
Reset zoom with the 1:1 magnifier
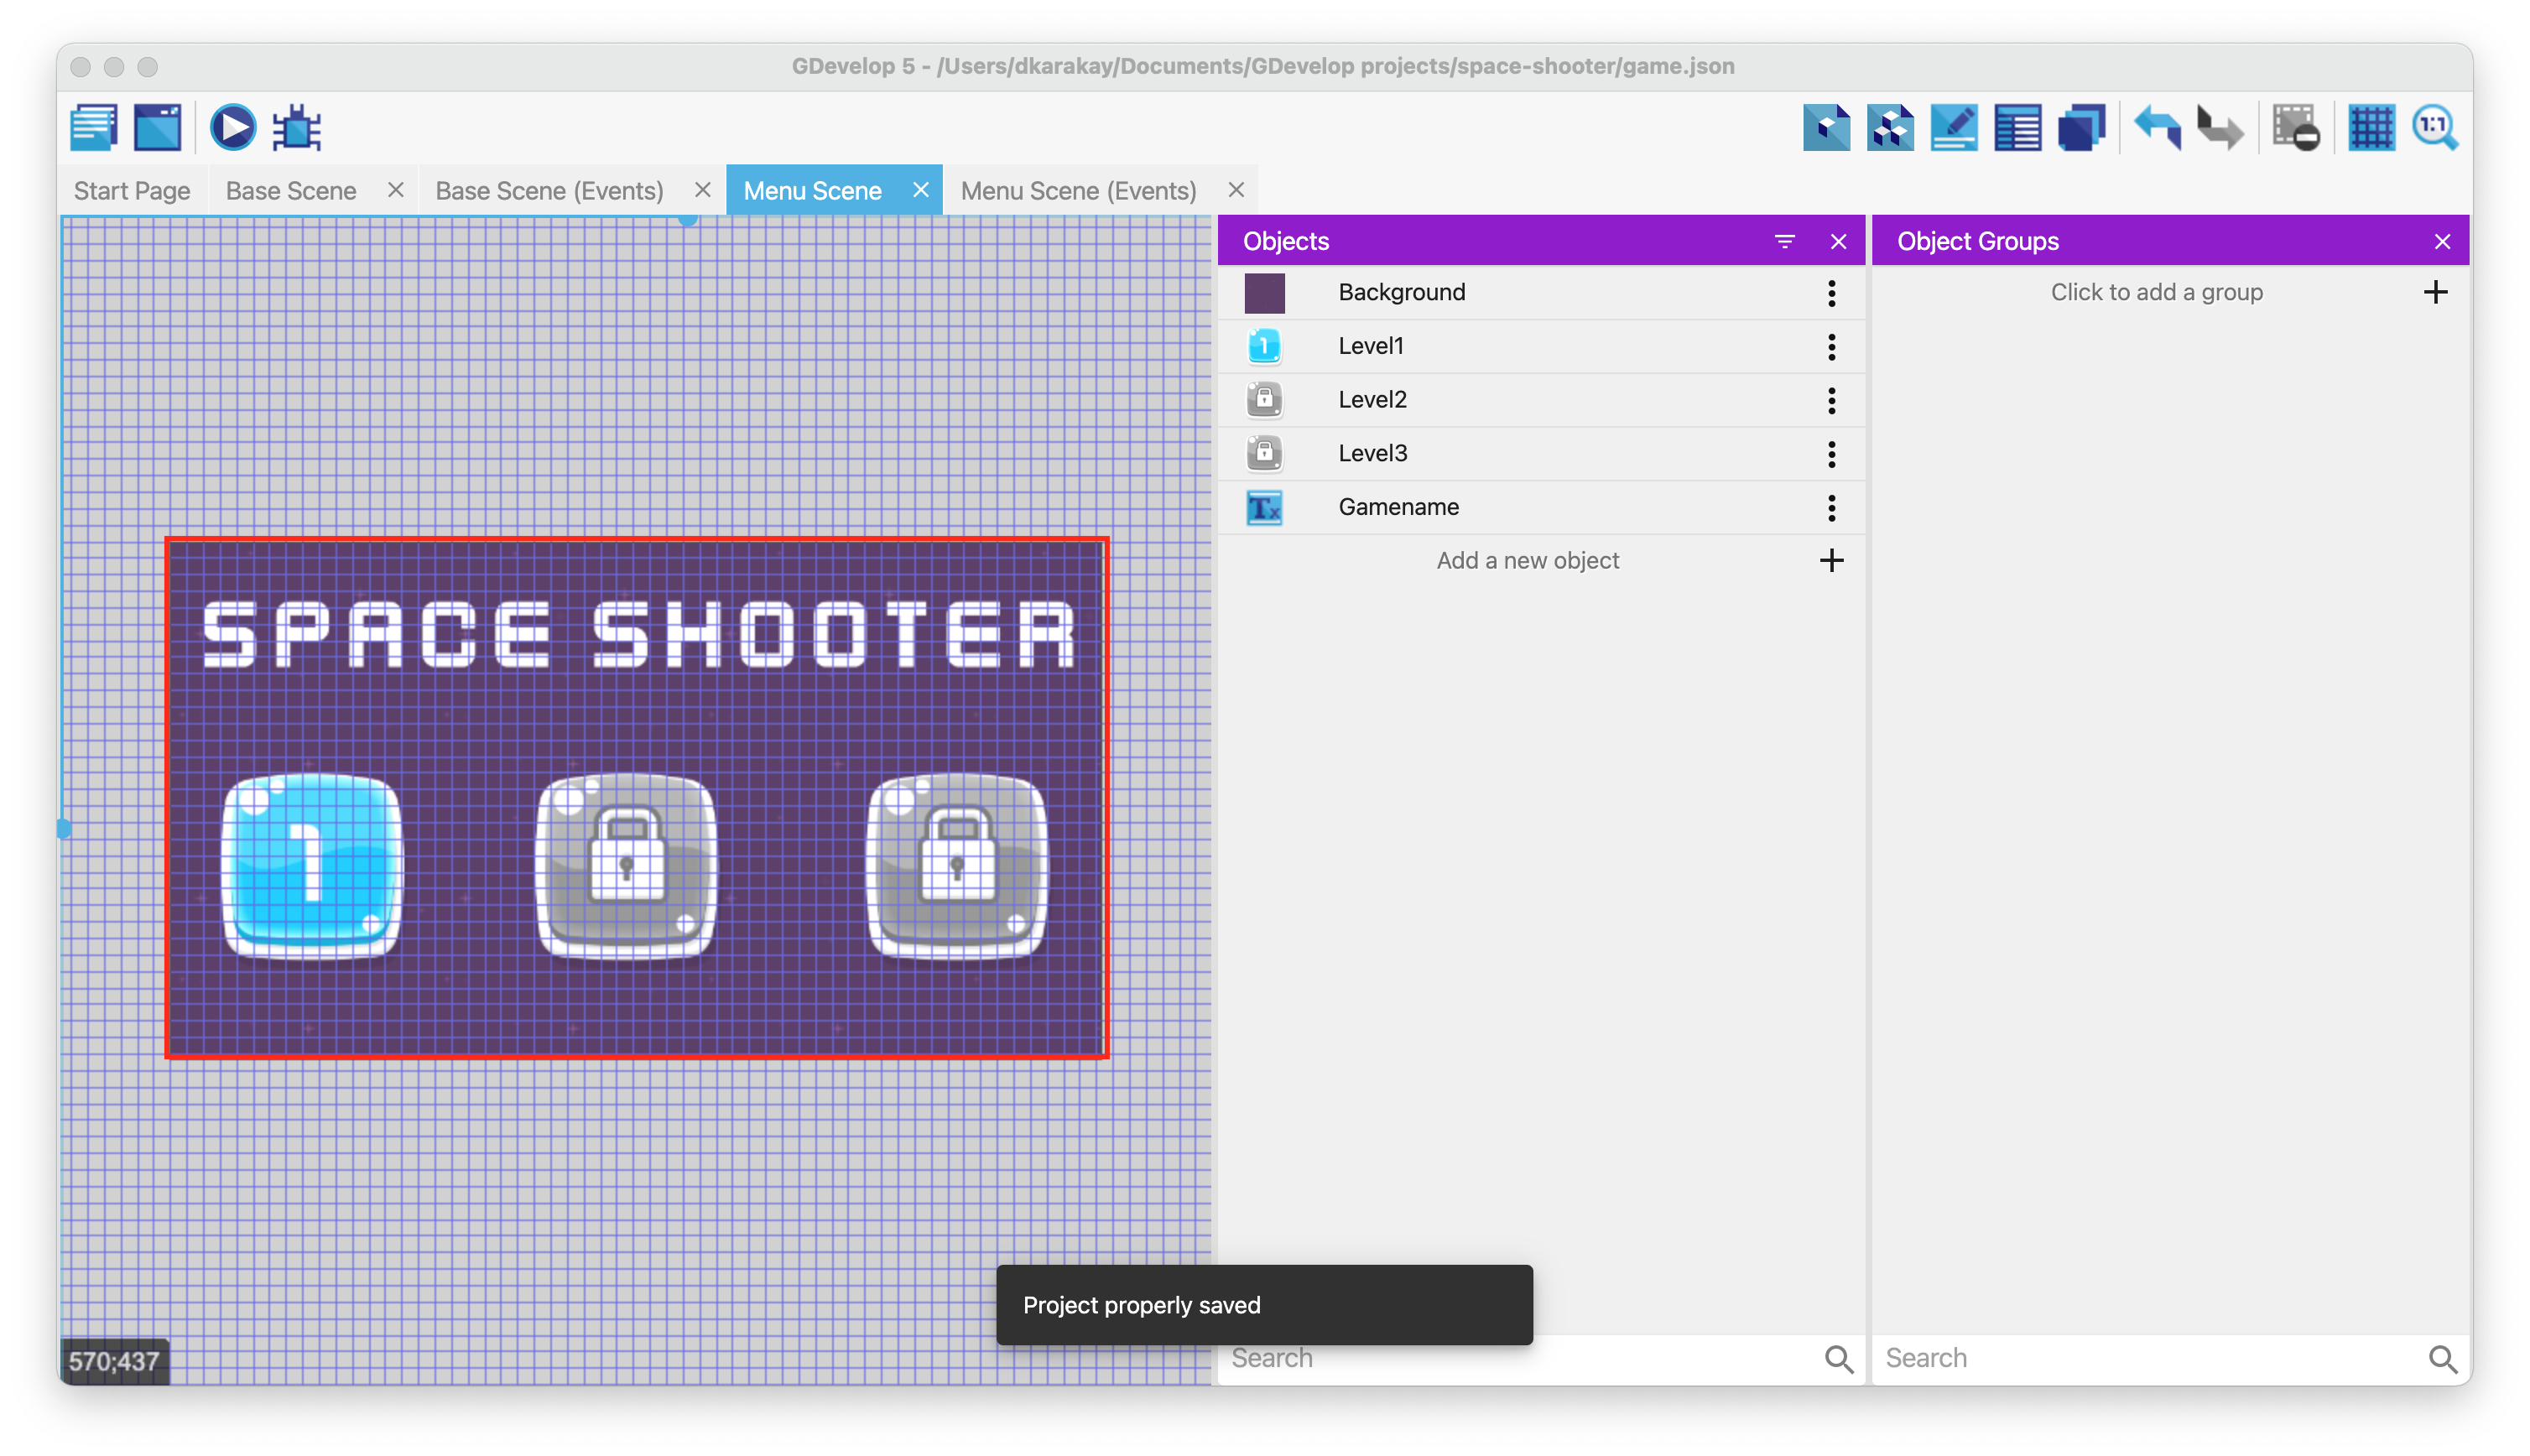(2434, 127)
